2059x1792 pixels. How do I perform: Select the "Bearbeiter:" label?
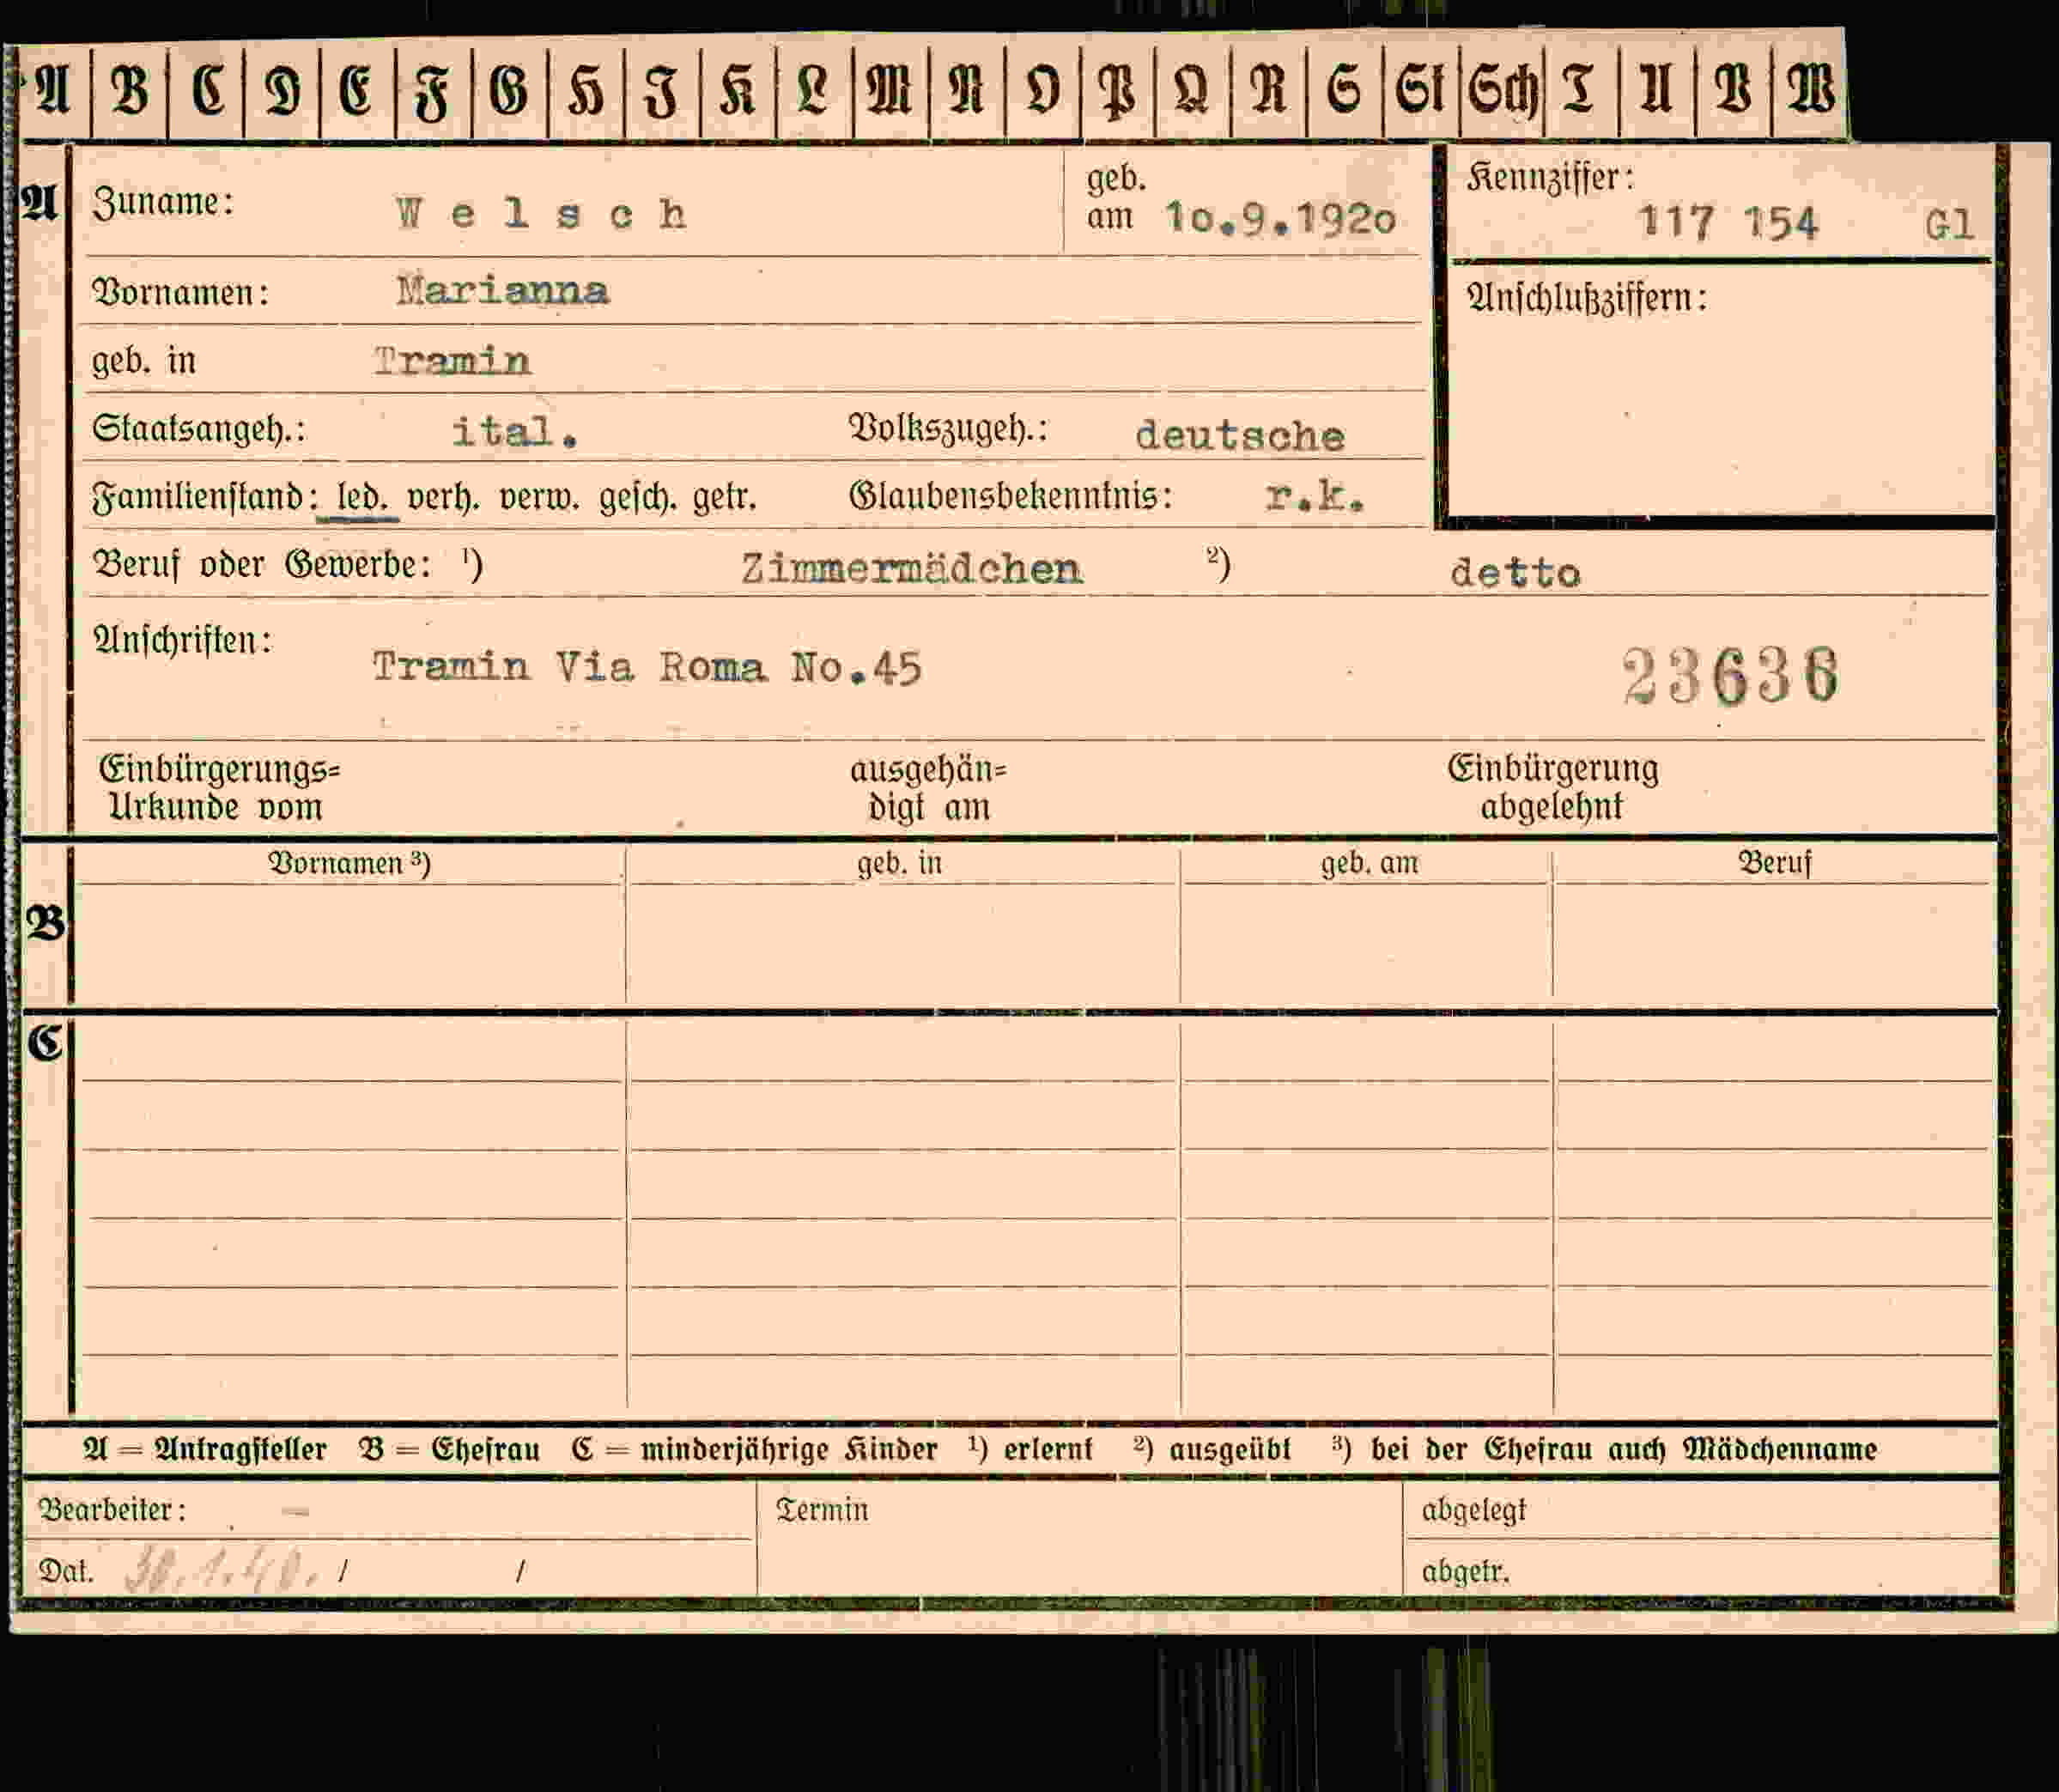pyautogui.click(x=112, y=1510)
